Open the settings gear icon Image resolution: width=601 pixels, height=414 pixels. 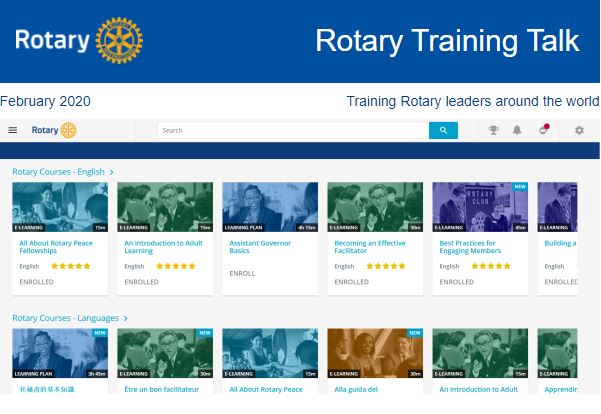[x=579, y=130]
